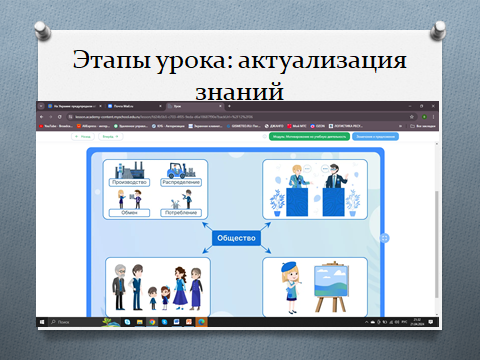Go back using the browser back arrow
Screen dimensions: 480x360
42,117
